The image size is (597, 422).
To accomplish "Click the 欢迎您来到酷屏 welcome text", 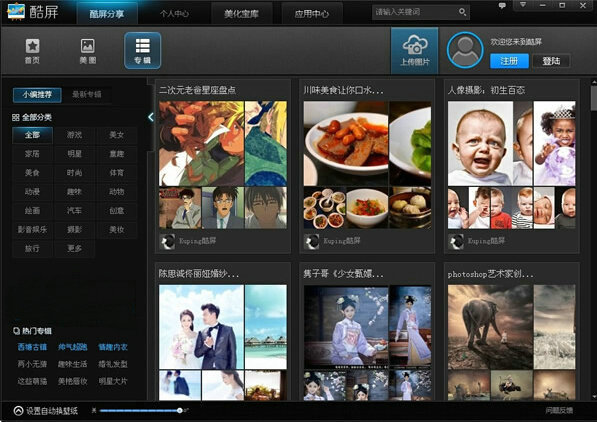I will tap(516, 42).
